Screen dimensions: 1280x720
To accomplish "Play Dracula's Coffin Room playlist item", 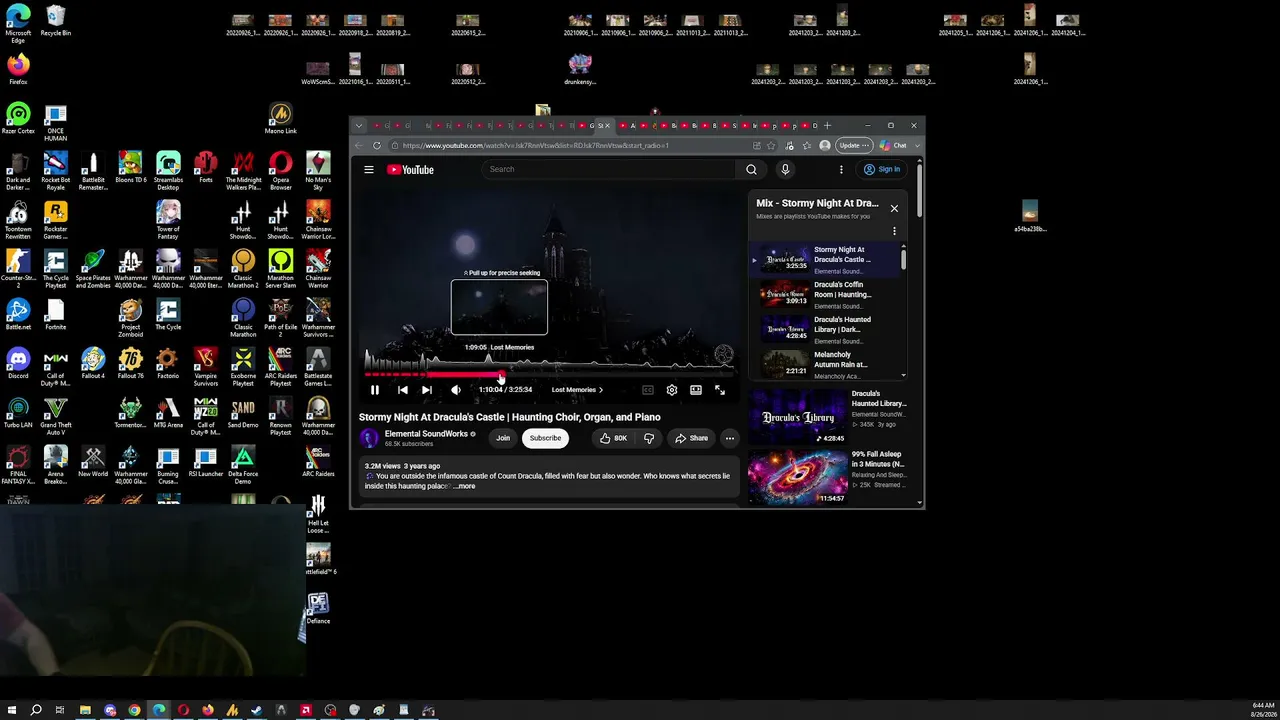I will tap(828, 295).
